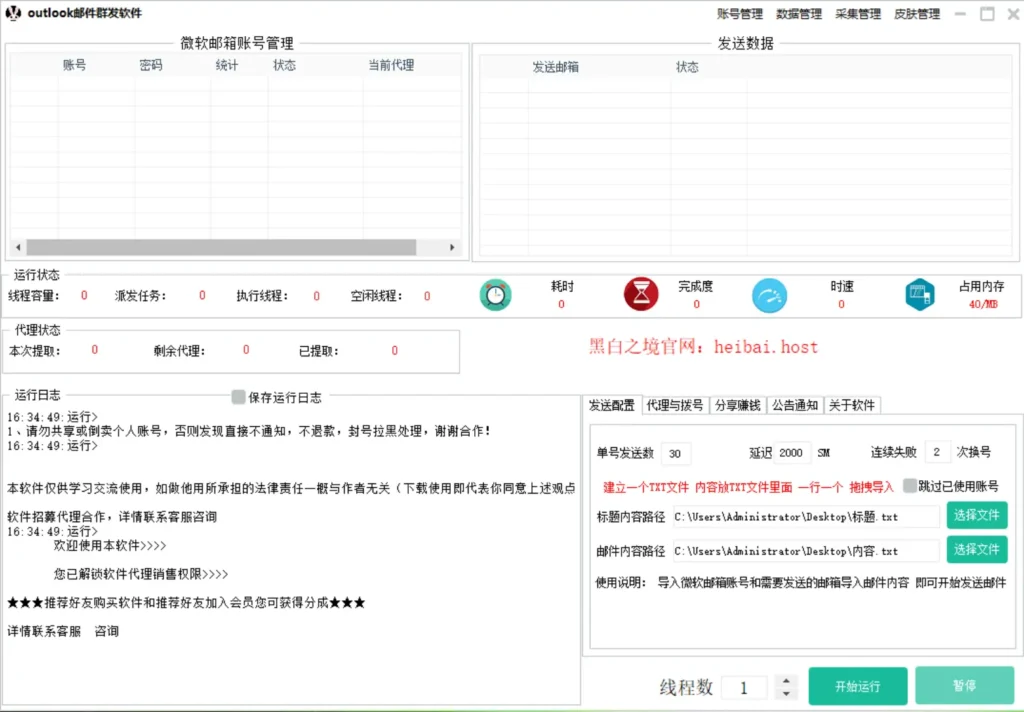Switch to the 代理与拨号 tab
1024x712 pixels.
[x=675, y=405]
